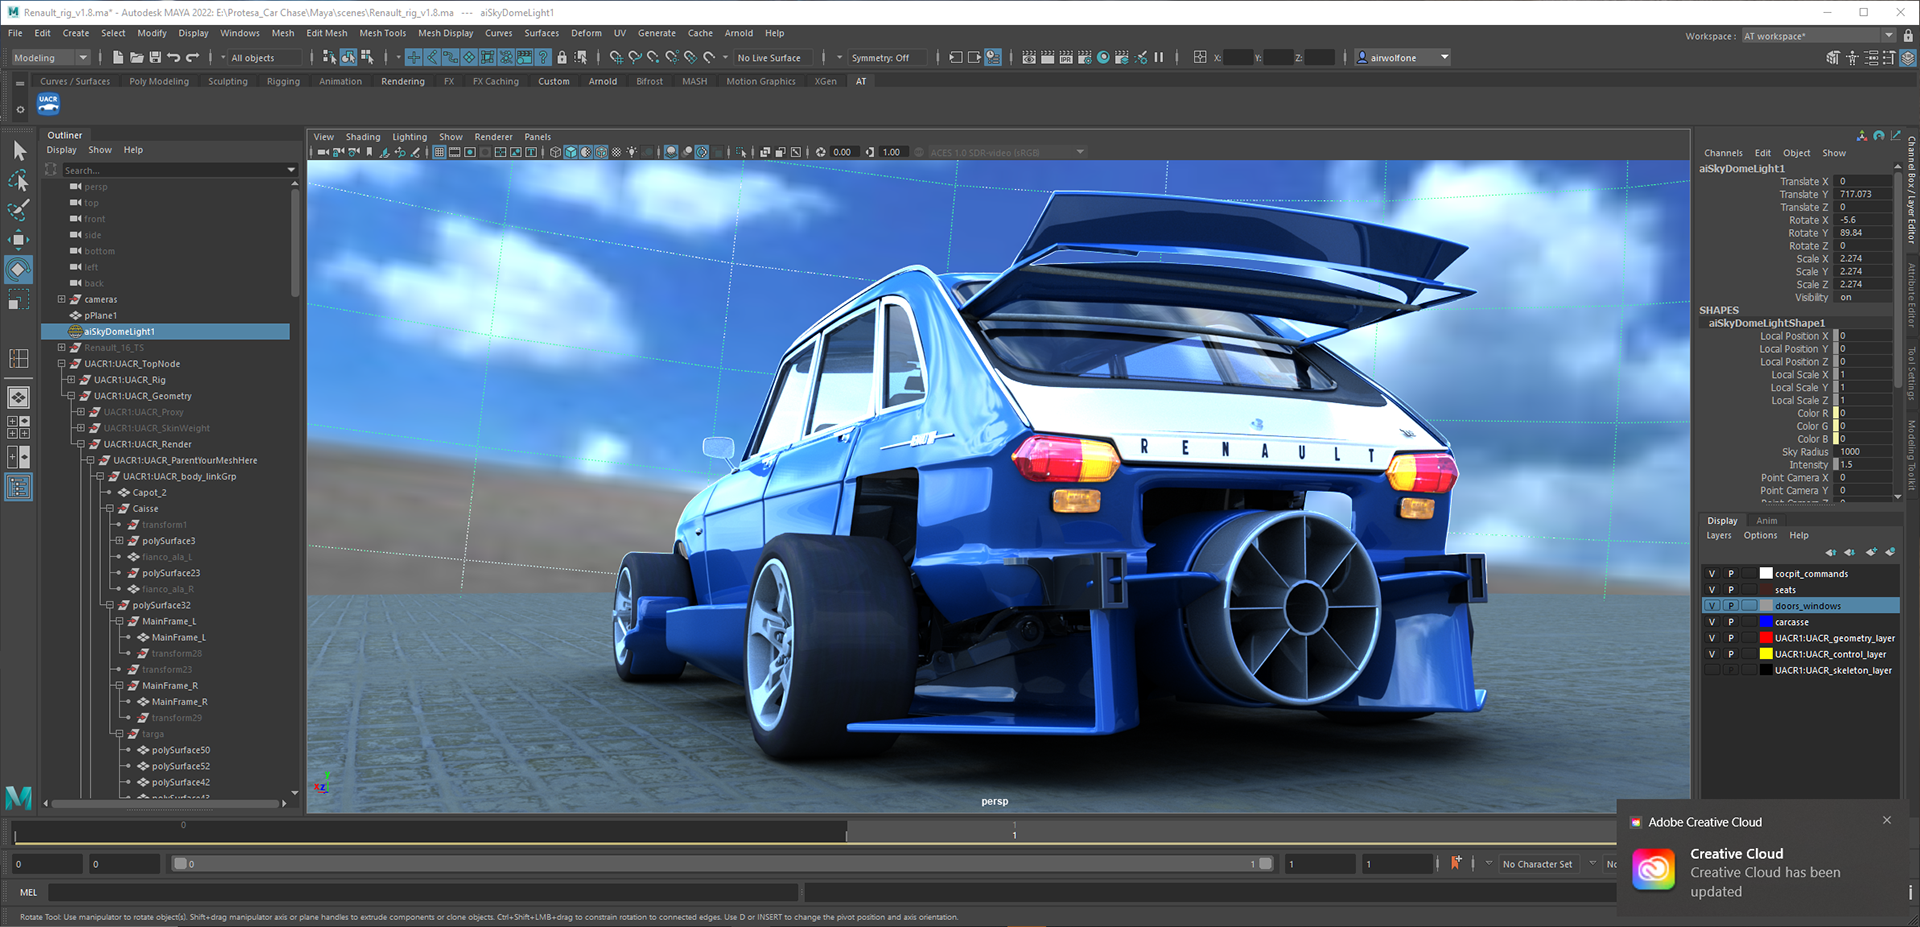Move selected layer down icon
This screenshot has height=927, width=1920.
pyautogui.click(x=1850, y=552)
